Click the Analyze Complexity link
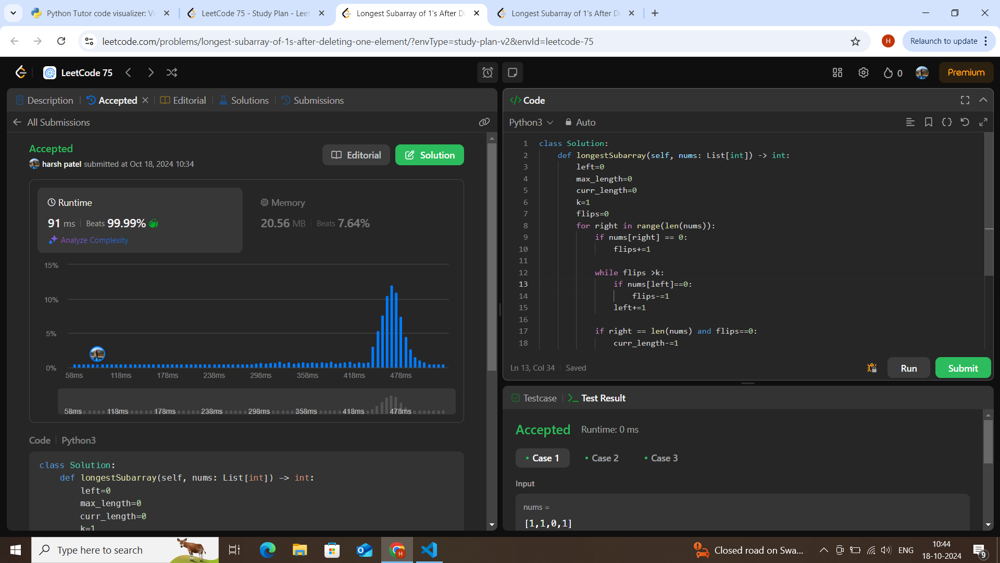The width and height of the screenshot is (1000, 563). point(89,240)
